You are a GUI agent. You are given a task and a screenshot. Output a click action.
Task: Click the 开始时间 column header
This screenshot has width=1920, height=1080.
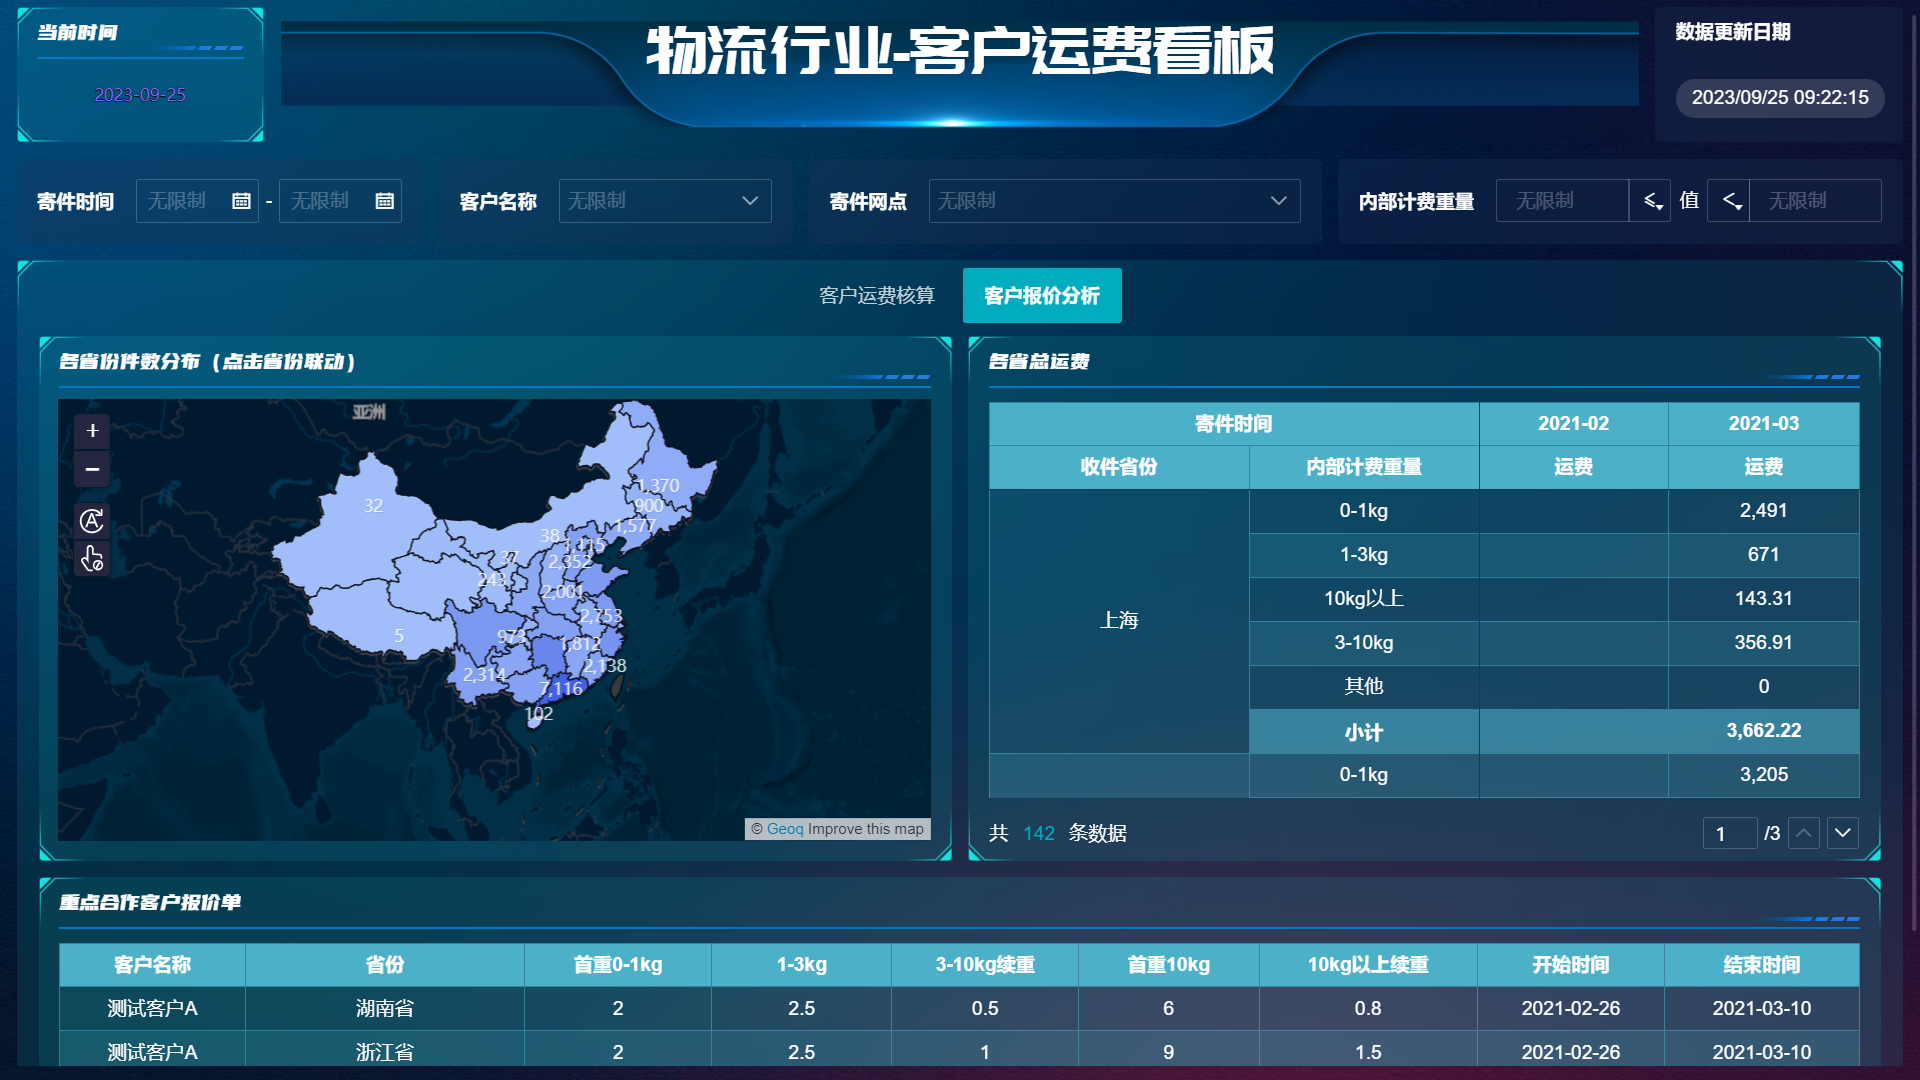click(x=1571, y=965)
